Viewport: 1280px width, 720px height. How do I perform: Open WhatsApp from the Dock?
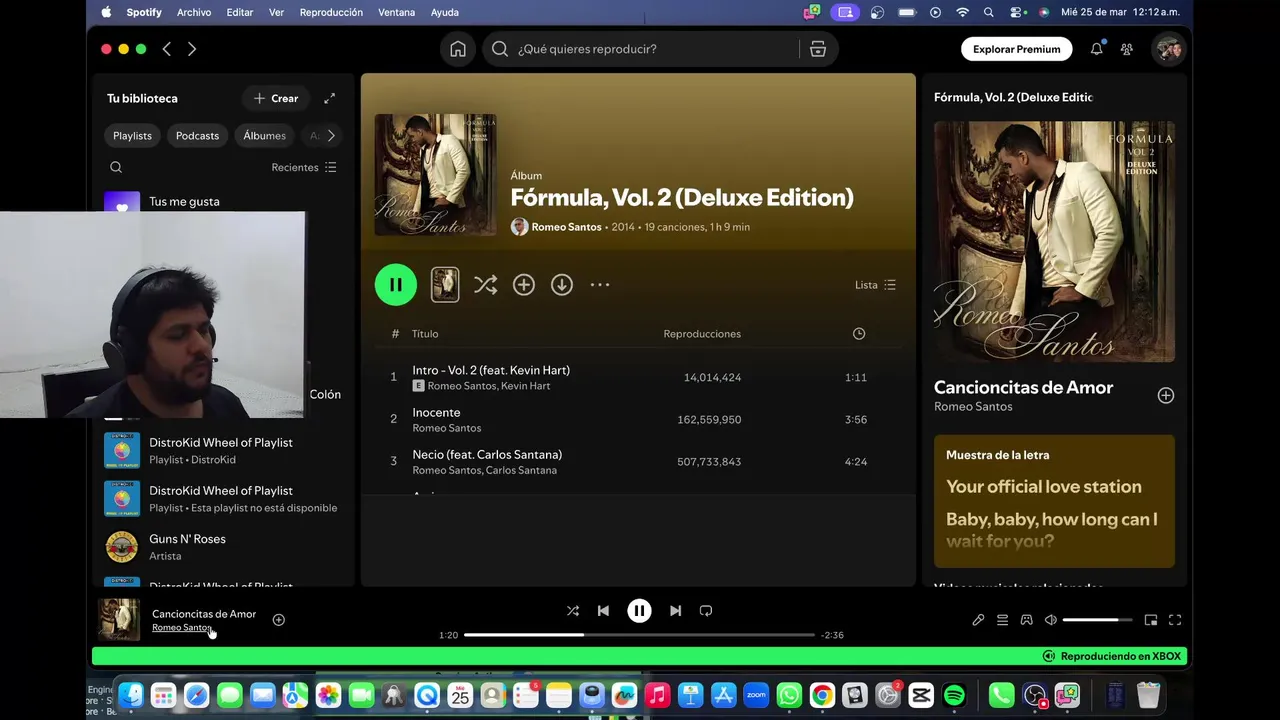coord(789,695)
